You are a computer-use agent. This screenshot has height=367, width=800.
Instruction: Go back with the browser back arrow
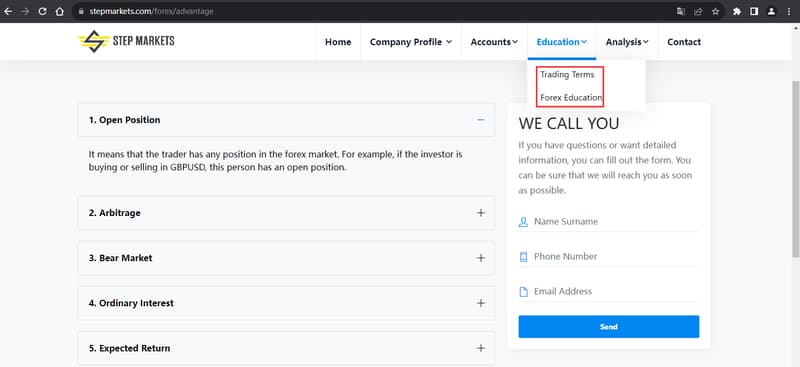8,11
